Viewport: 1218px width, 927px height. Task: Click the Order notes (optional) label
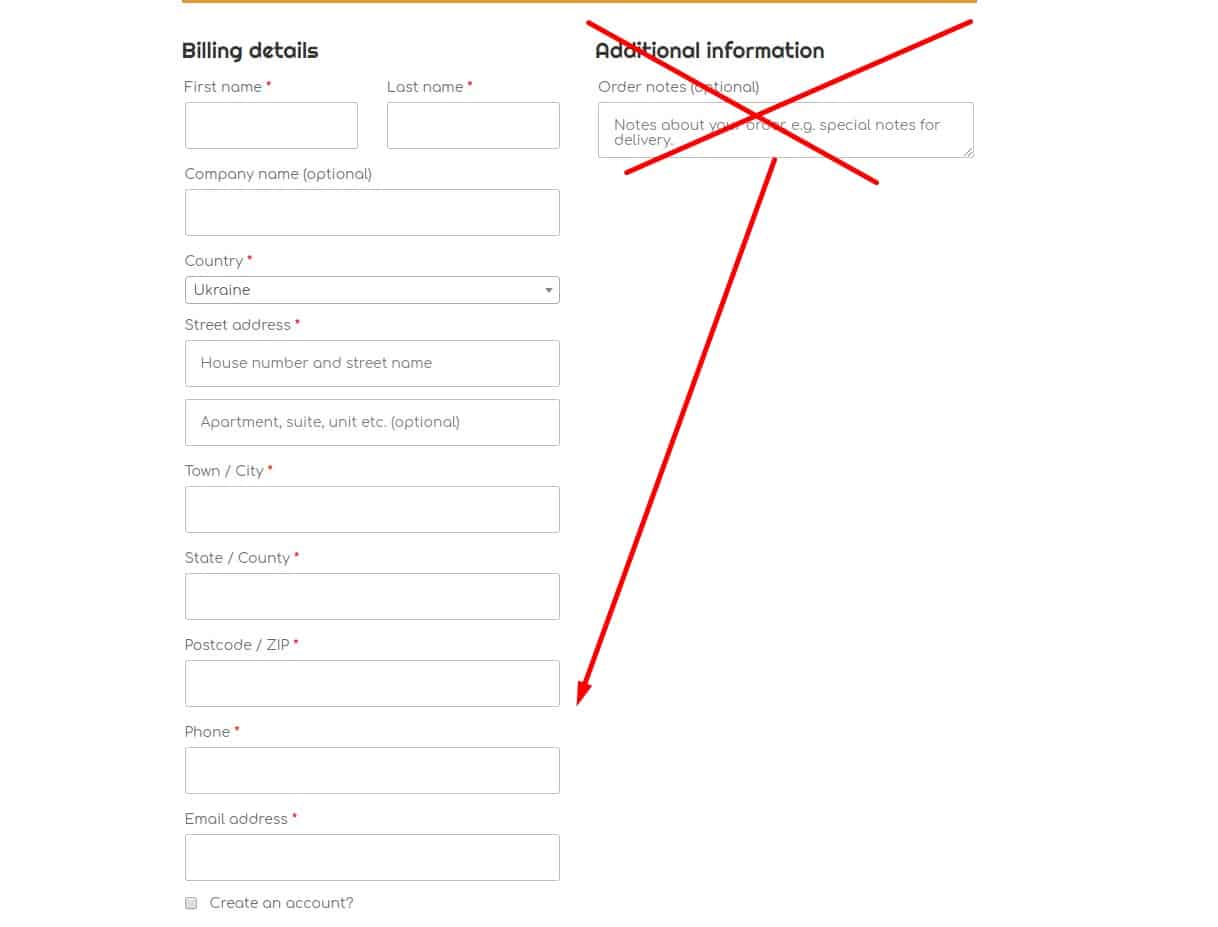coord(677,87)
